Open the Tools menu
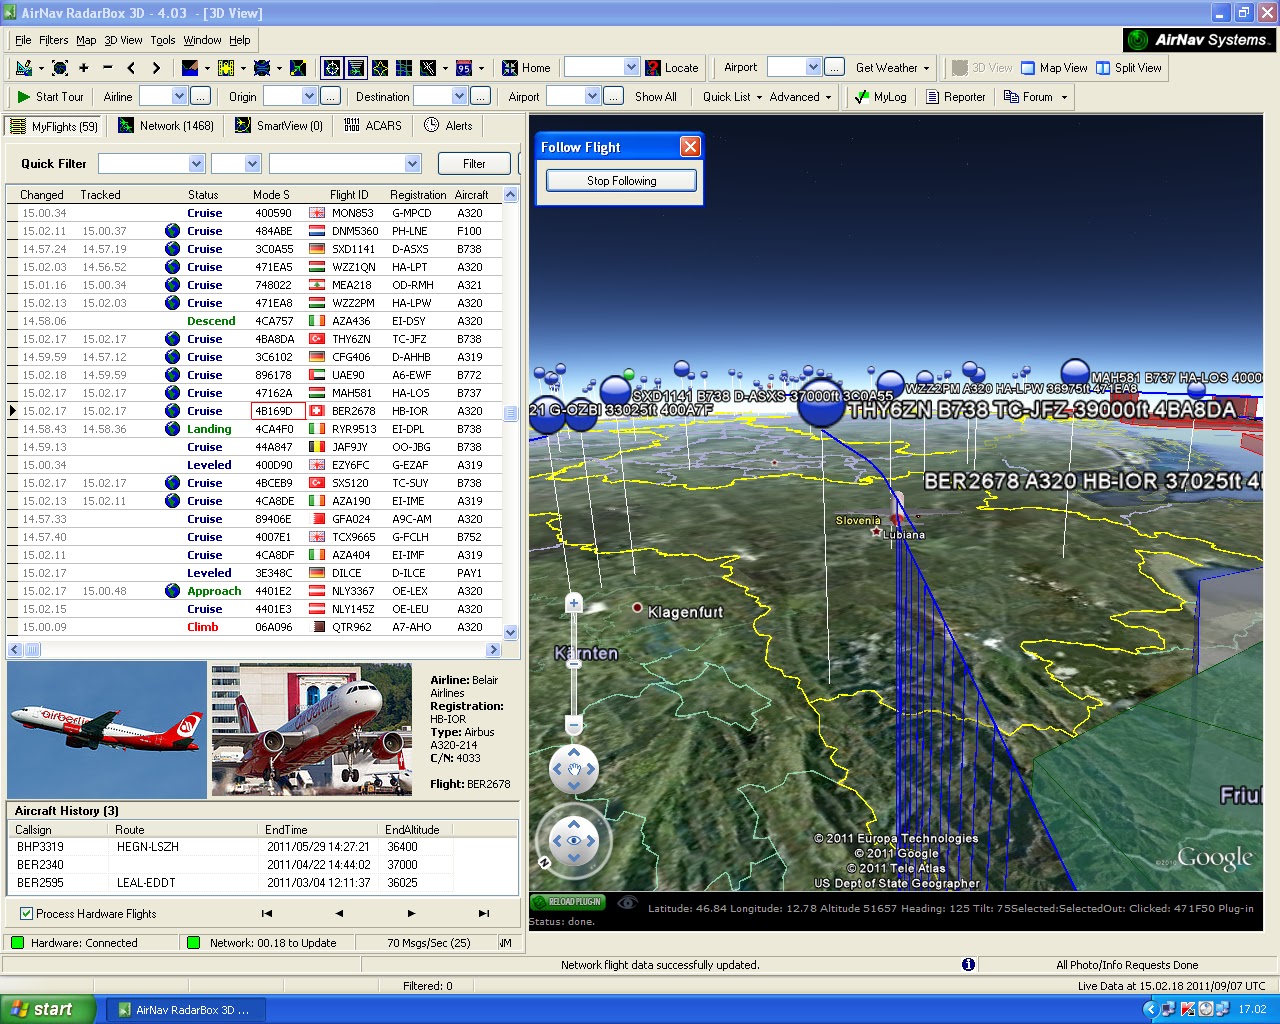Screen dimensions: 1280x1024 click(x=163, y=40)
